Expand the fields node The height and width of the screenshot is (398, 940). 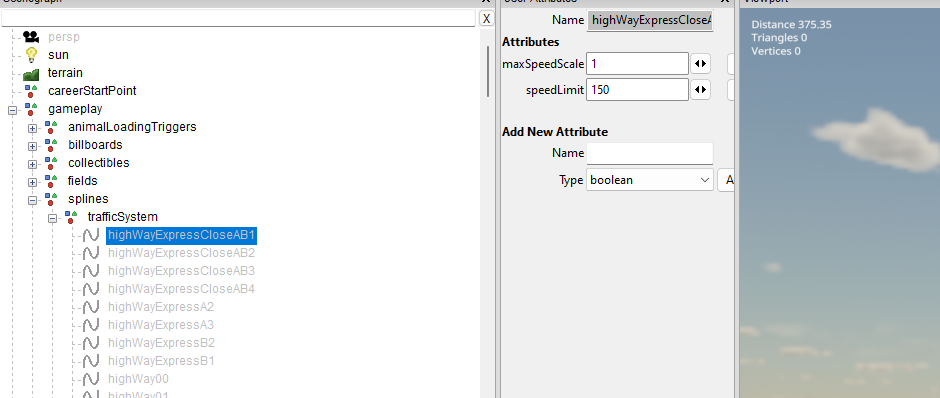[x=32, y=182]
